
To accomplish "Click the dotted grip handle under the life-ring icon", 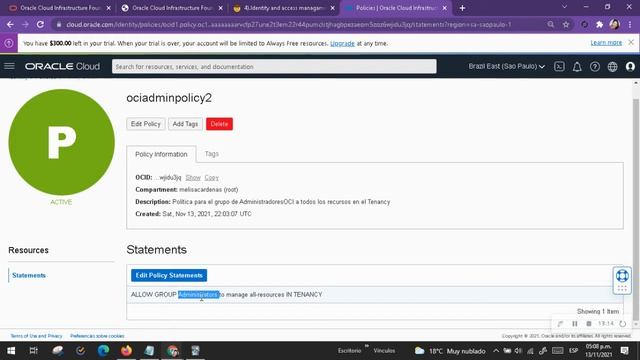I will click(622, 288).
